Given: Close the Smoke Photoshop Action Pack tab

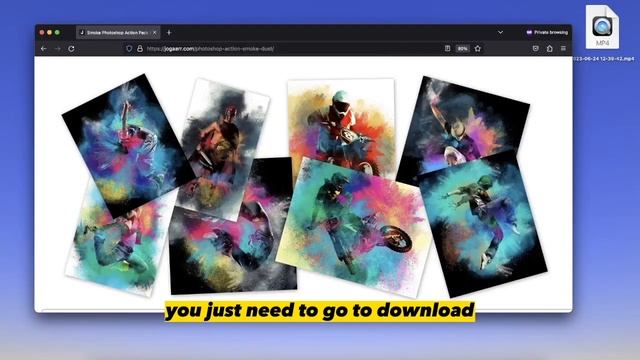Looking at the screenshot, I should [x=154, y=32].
